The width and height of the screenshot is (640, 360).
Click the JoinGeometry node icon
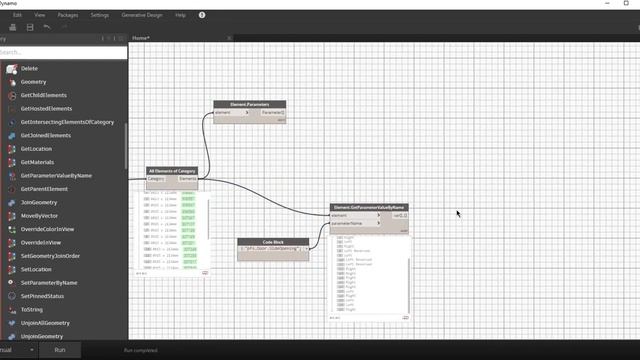click(11, 202)
